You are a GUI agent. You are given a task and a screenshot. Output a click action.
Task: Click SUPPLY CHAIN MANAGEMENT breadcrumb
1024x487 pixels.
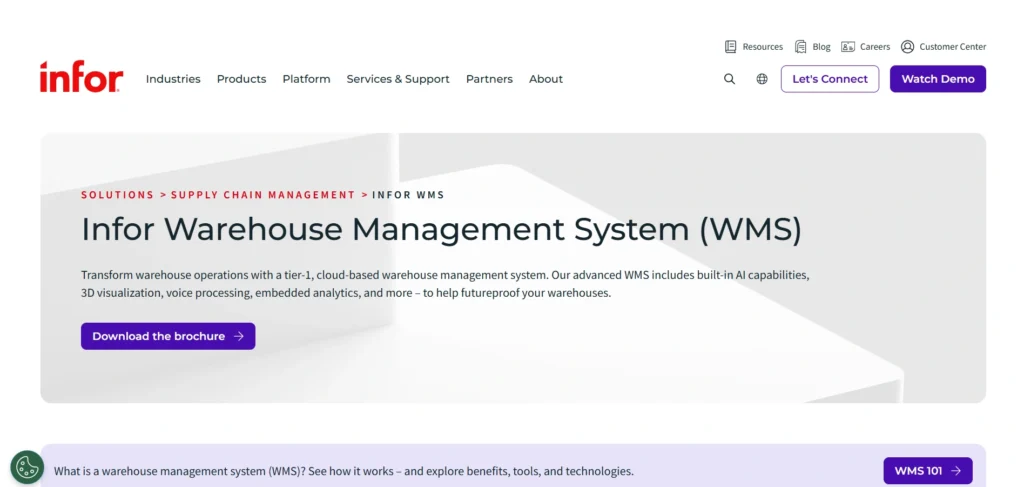(263, 195)
